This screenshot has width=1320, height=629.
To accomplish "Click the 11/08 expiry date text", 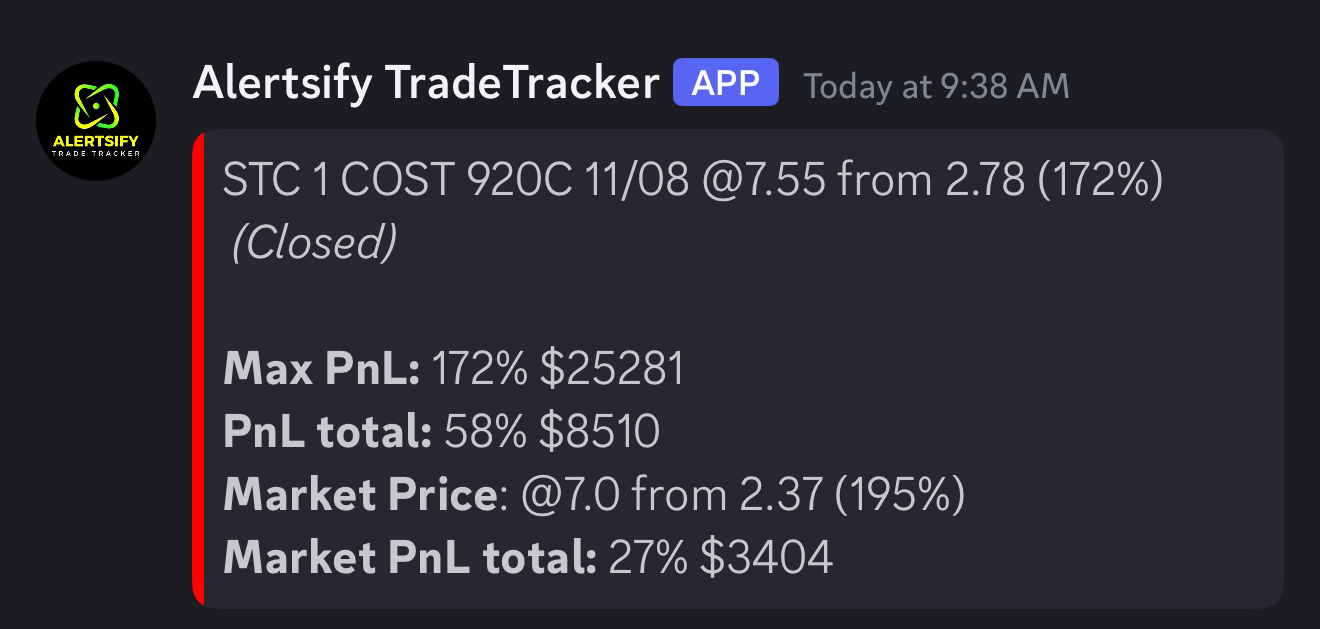I will (x=637, y=181).
